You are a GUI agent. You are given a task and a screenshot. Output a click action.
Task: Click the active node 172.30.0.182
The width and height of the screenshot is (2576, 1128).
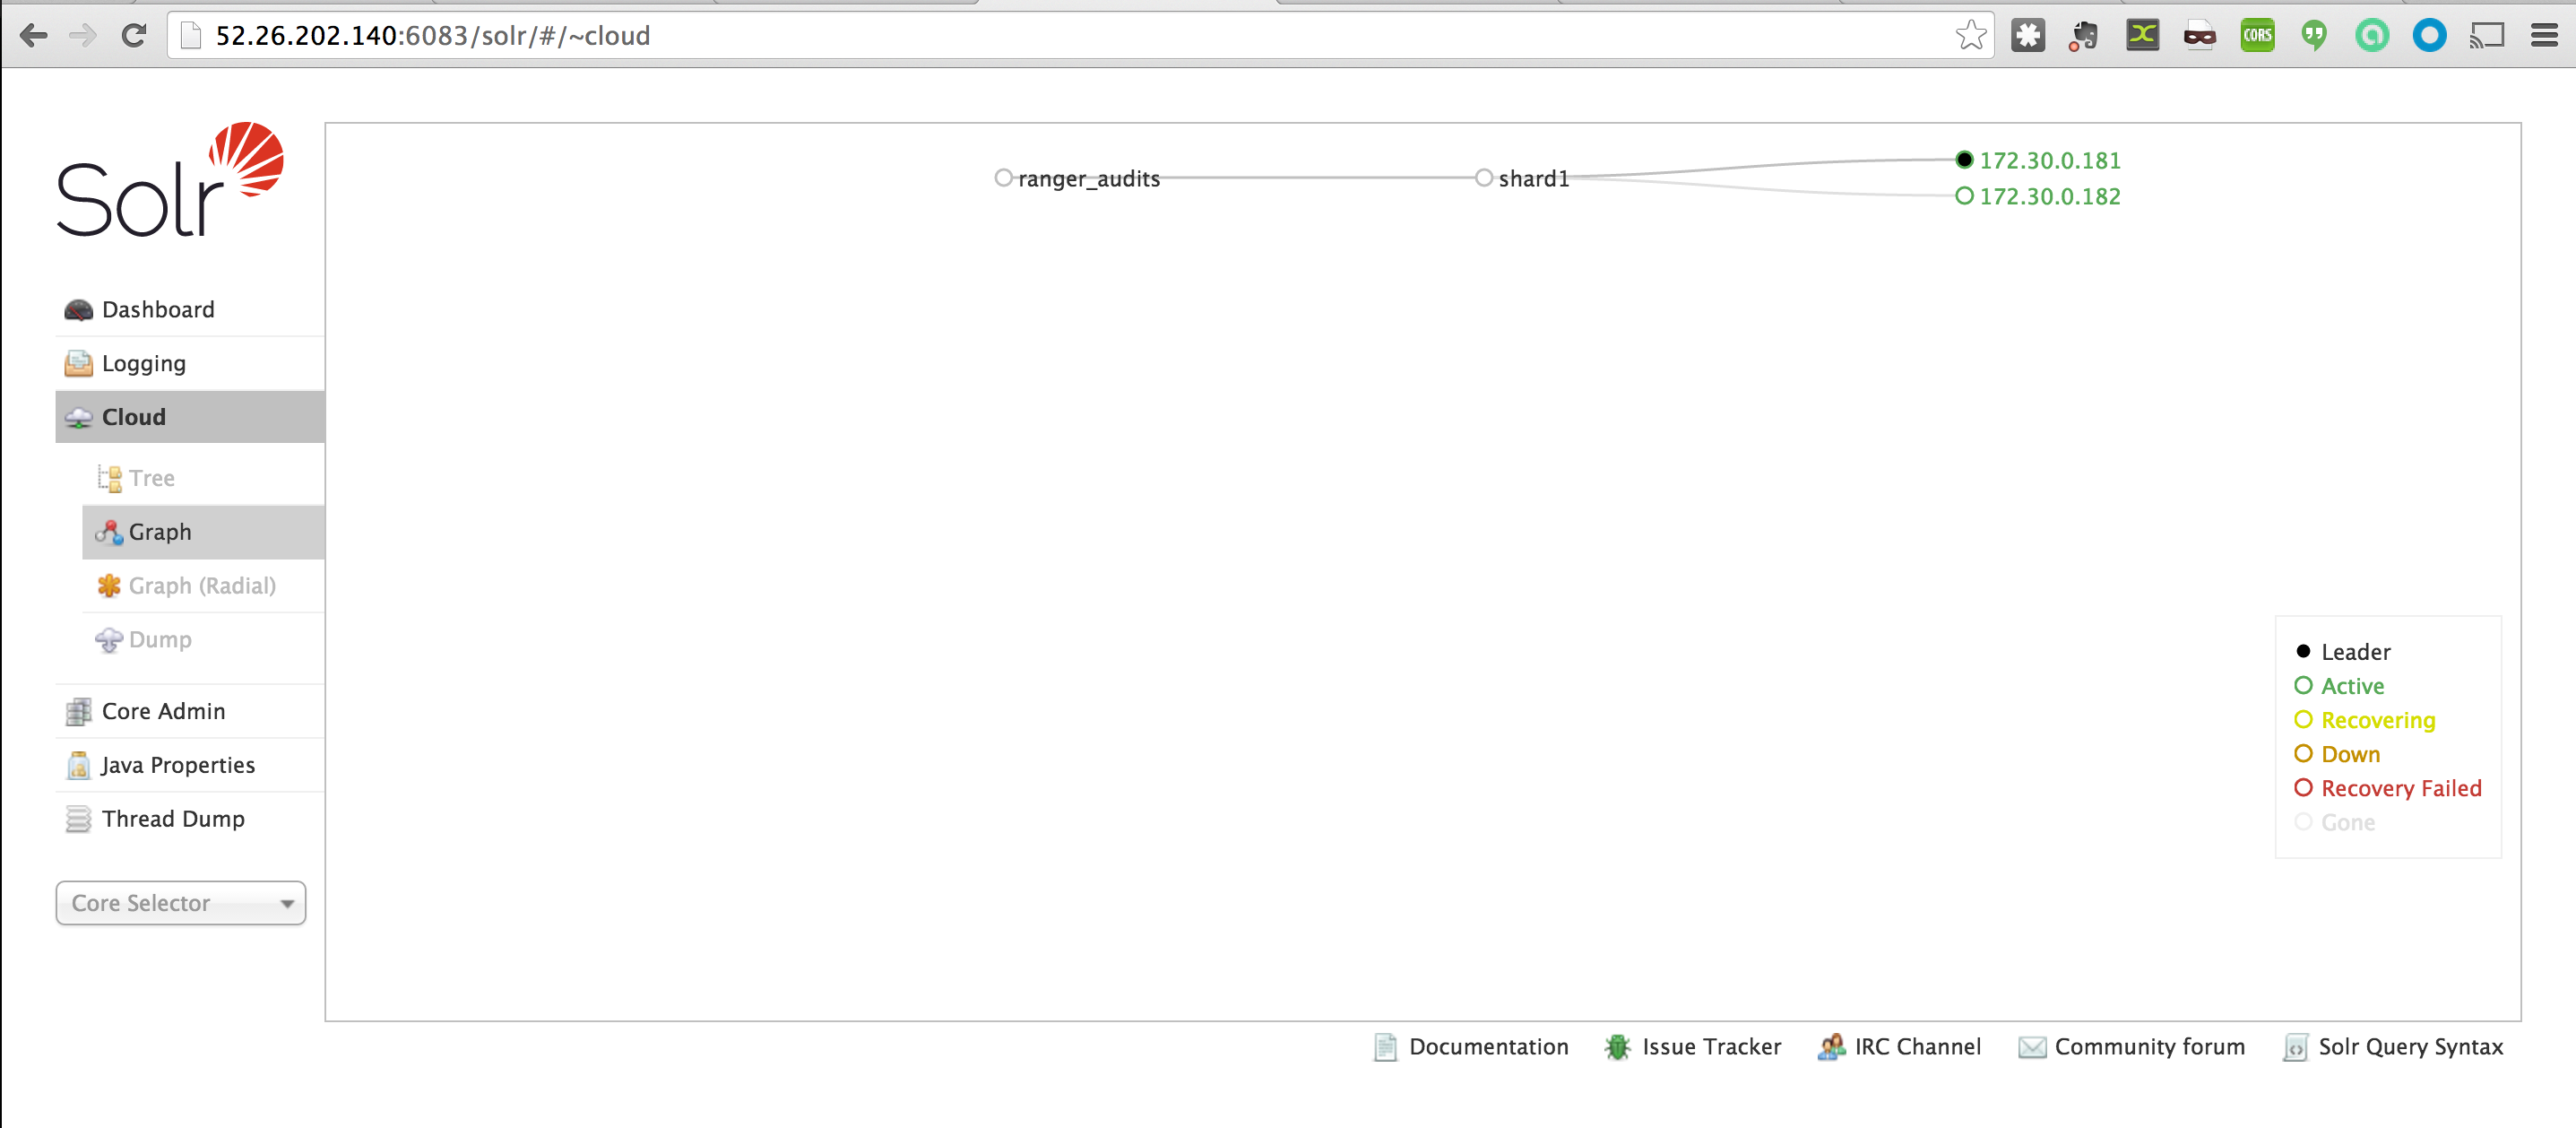click(x=2049, y=196)
